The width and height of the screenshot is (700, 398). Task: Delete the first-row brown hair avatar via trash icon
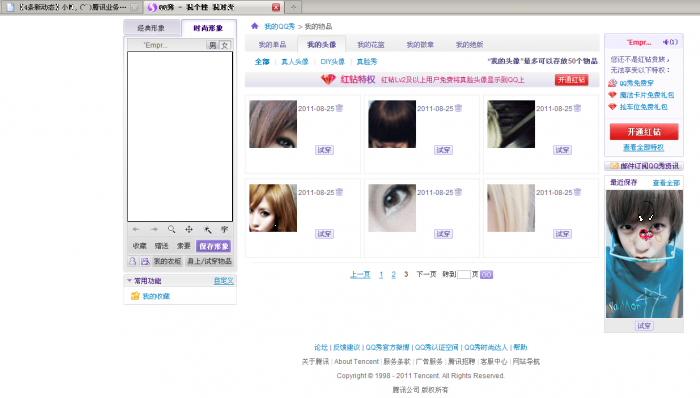pos(339,108)
